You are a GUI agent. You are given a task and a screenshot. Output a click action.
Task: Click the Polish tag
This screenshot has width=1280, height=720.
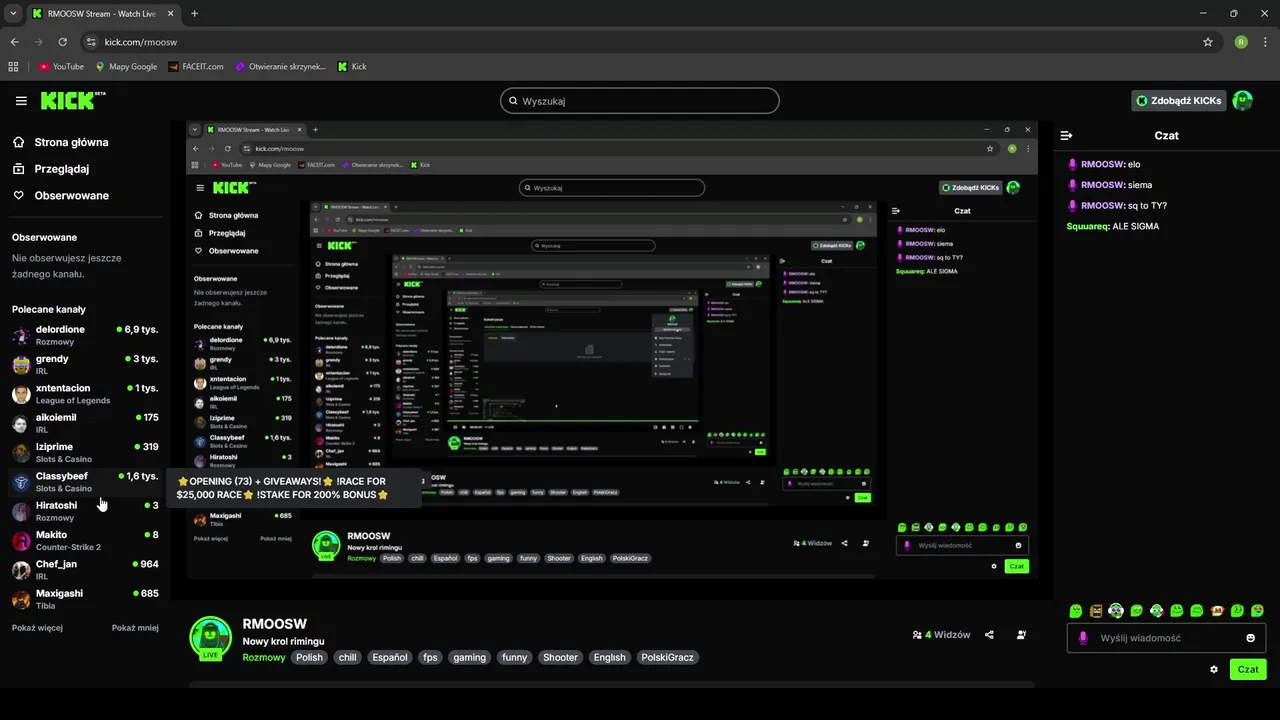(310, 657)
